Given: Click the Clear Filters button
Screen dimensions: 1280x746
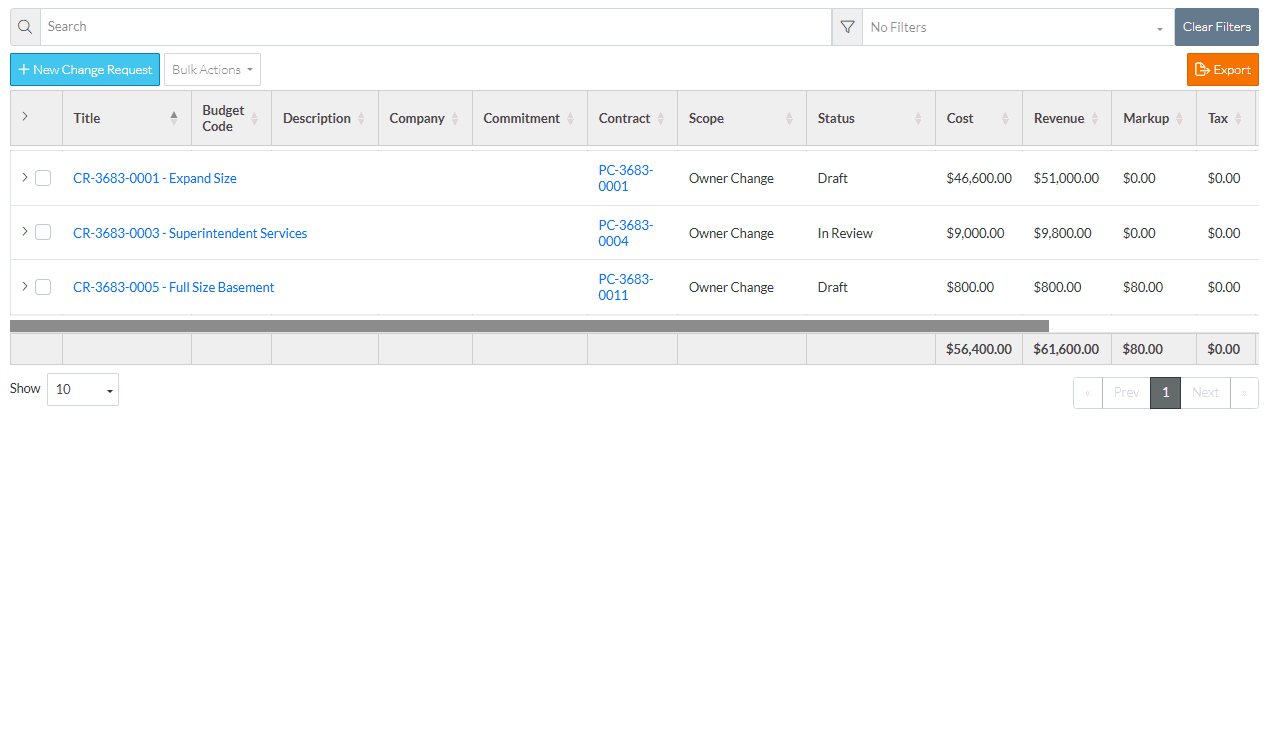Looking at the screenshot, I should (1216, 27).
